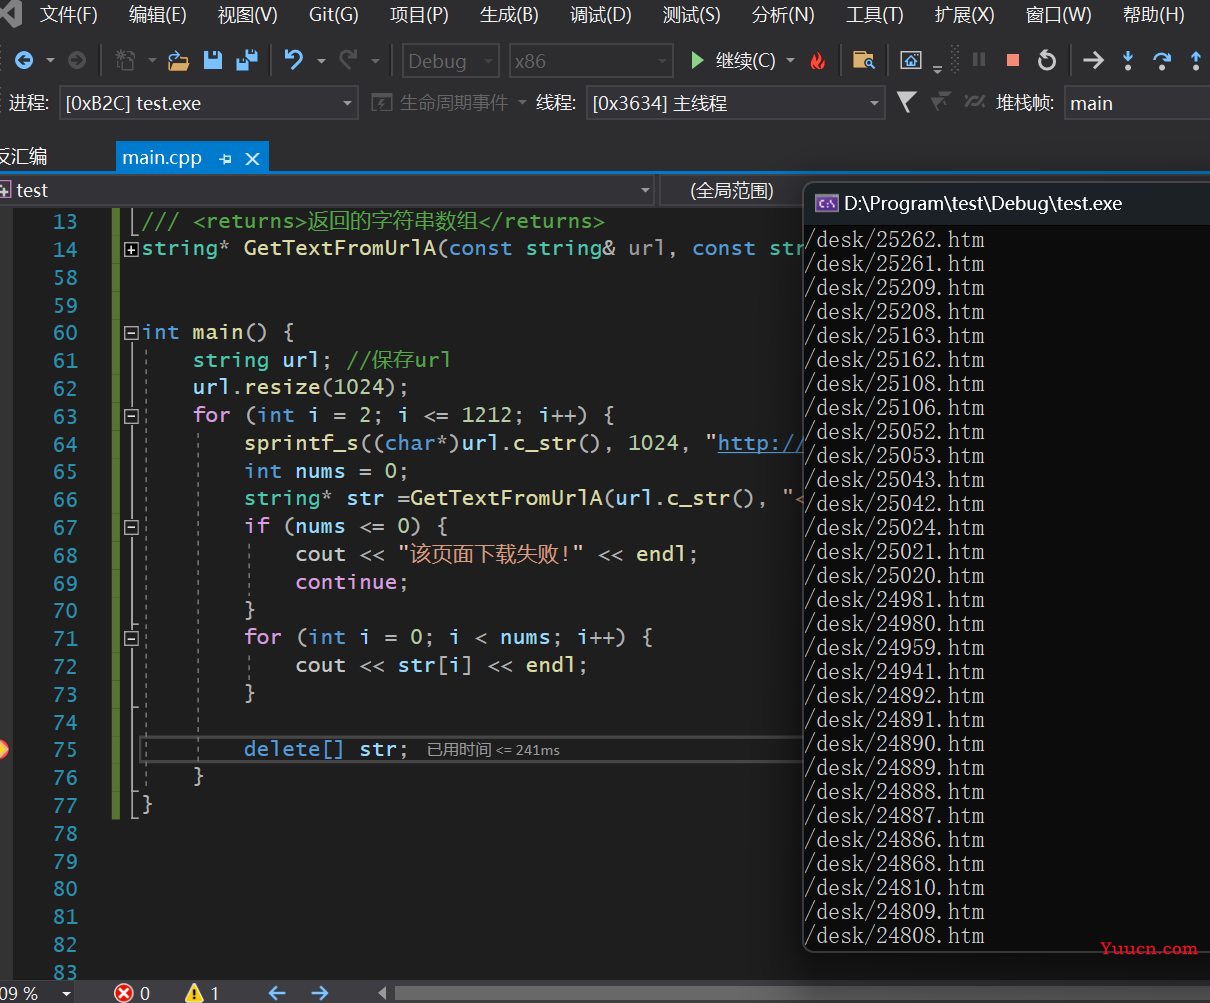Open Find in Files folder-search icon

(864, 61)
